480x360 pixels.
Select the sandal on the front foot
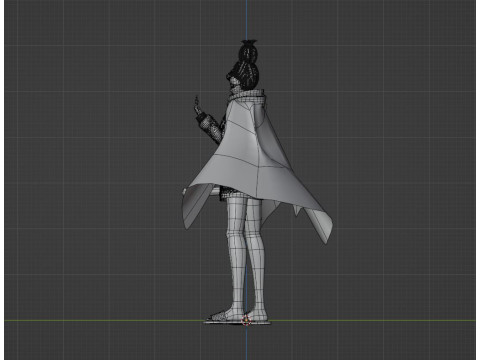pos(223,317)
